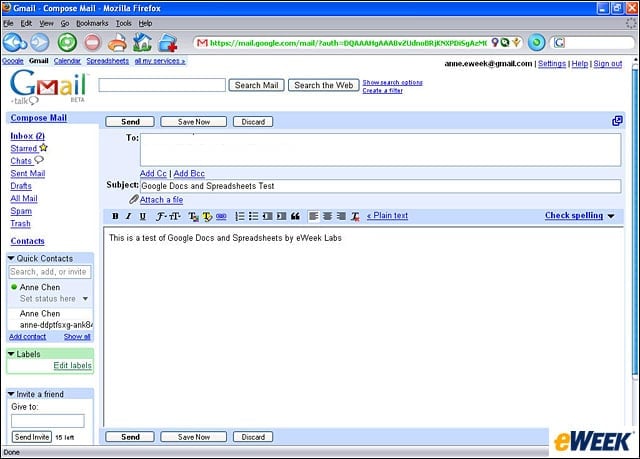Open the Tools menu

[123, 23]
